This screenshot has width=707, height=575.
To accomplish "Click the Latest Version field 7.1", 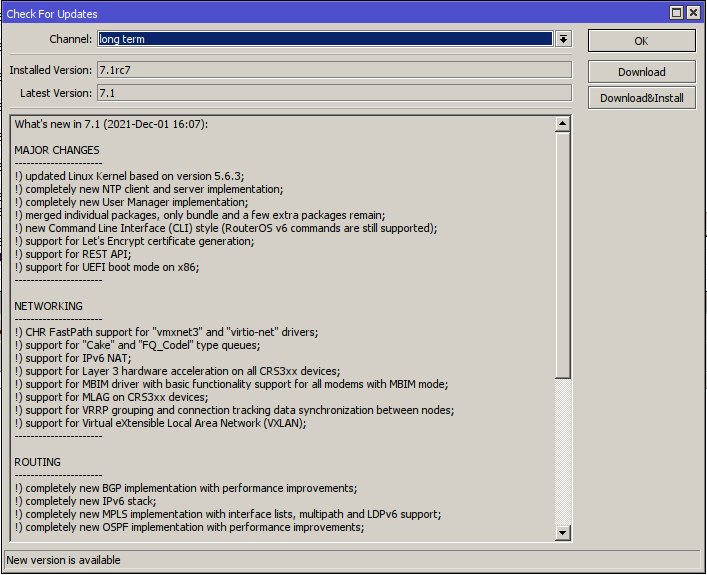I will click(x=334, y=93).
